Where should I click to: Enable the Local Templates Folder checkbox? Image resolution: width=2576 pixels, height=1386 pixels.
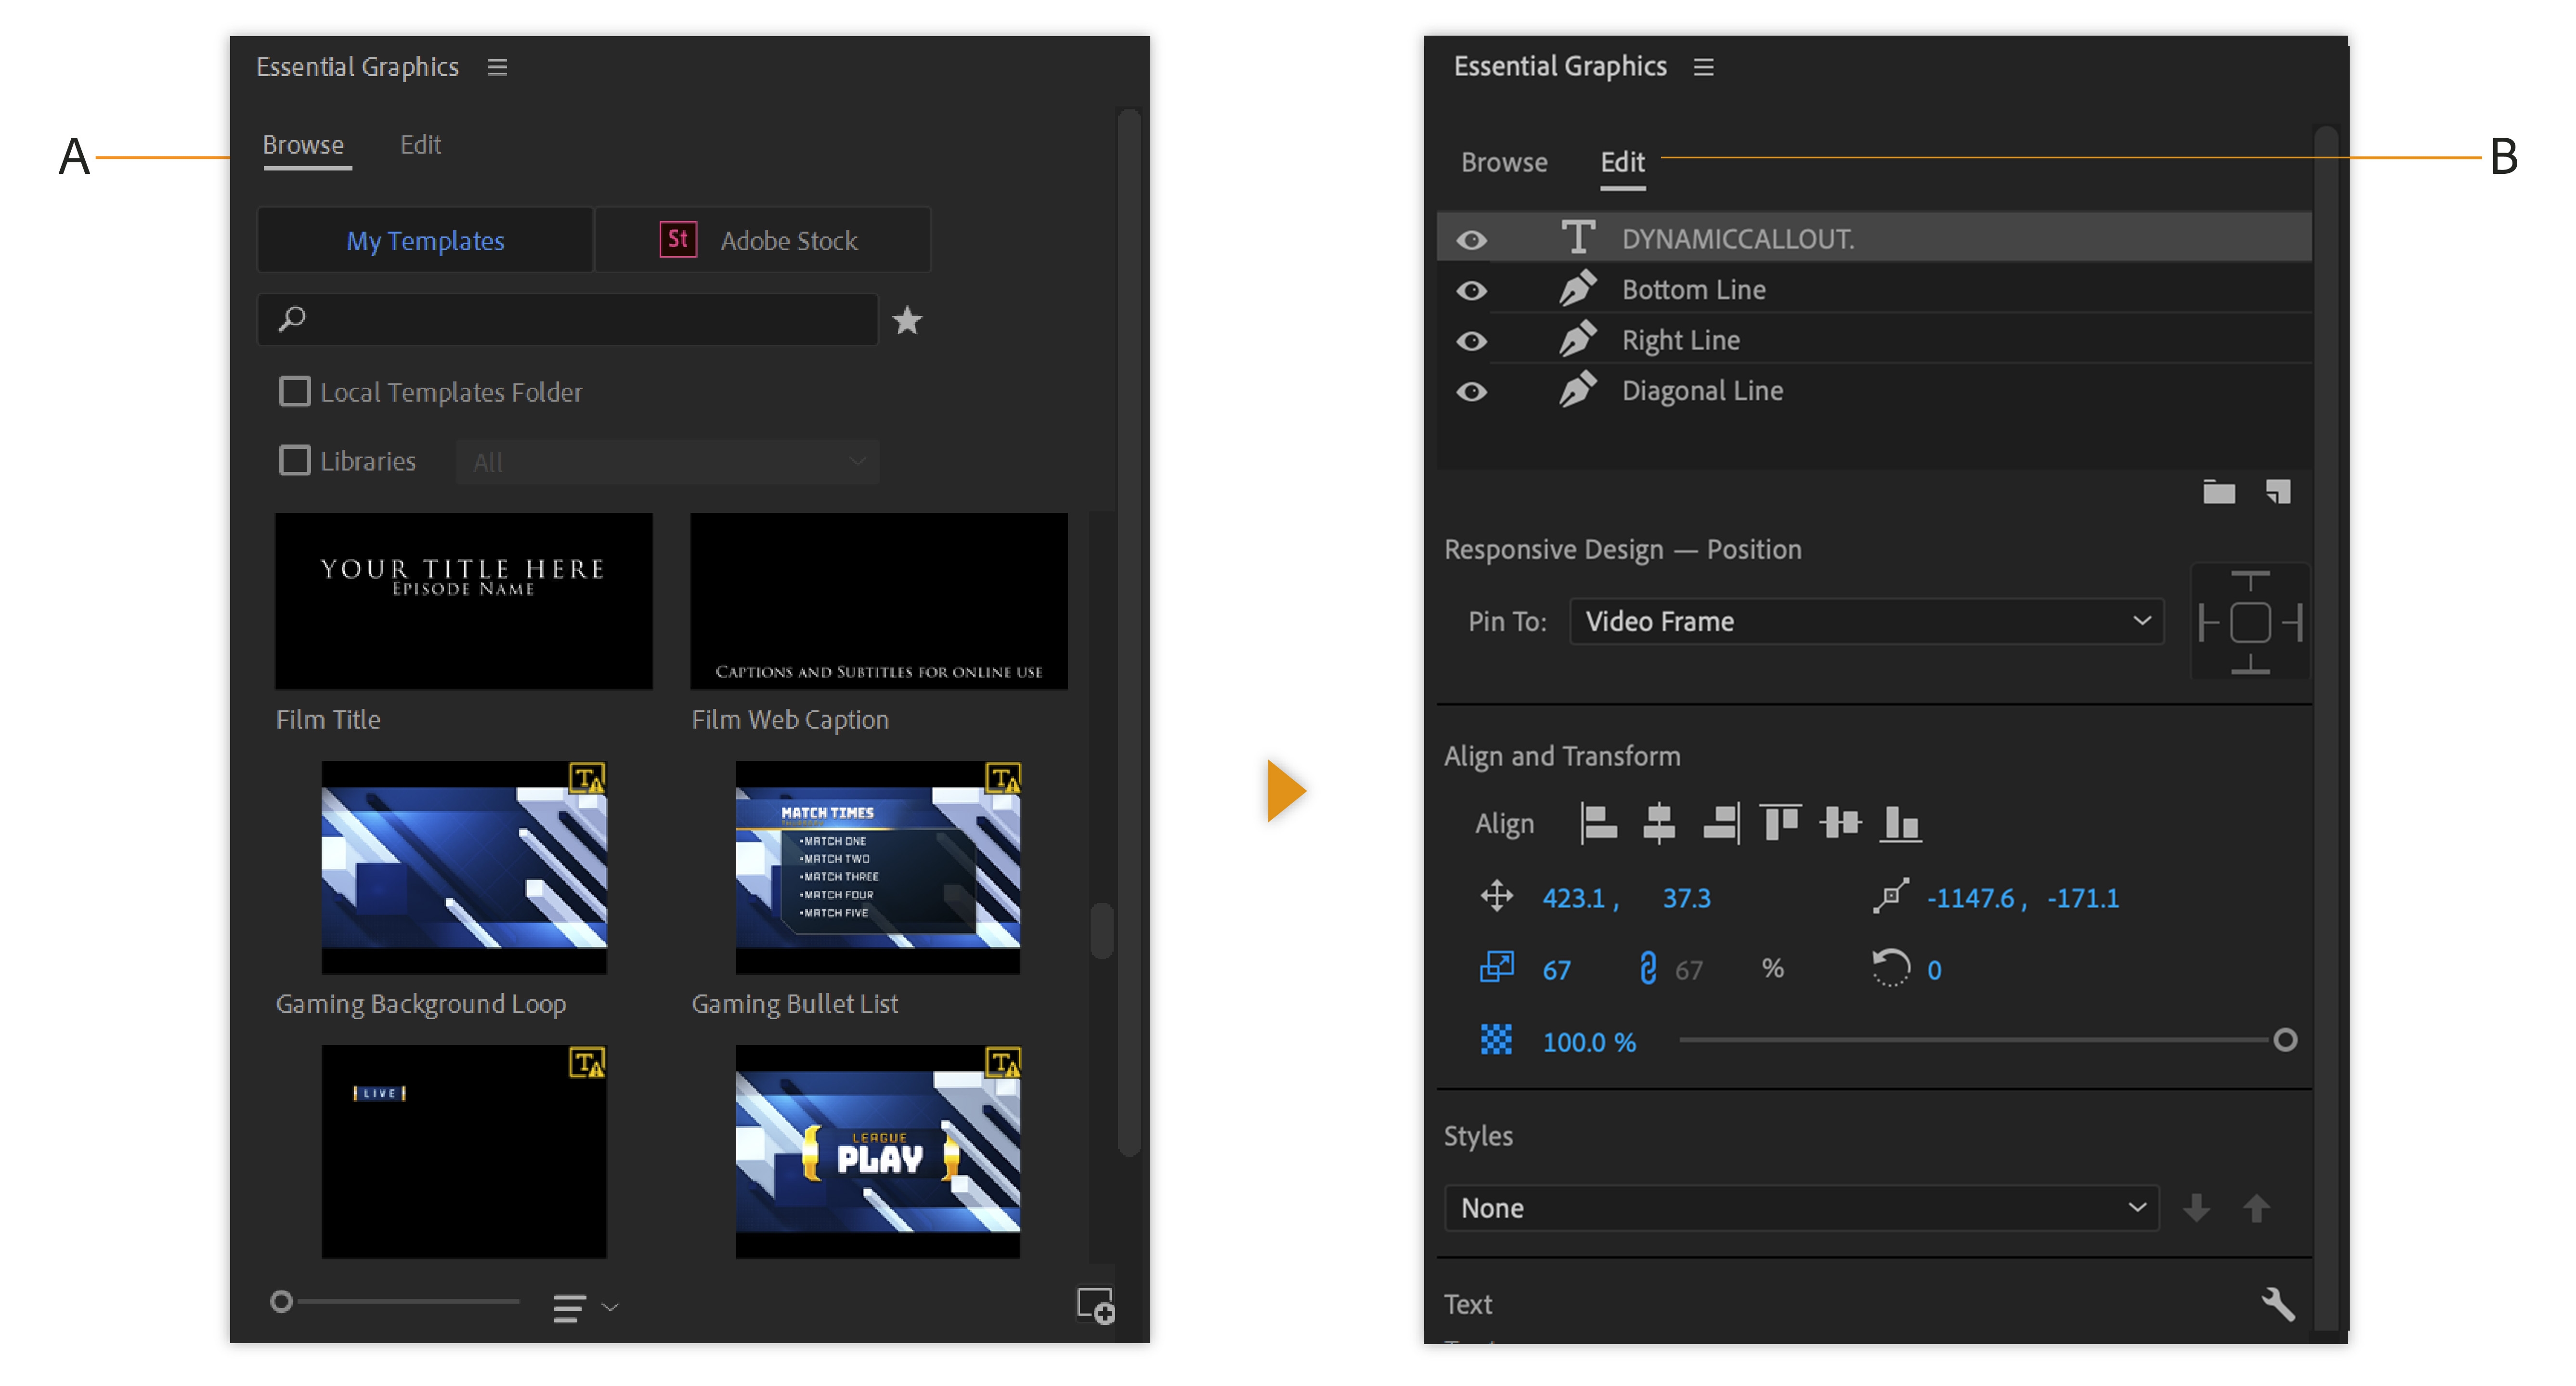[294, 391]
